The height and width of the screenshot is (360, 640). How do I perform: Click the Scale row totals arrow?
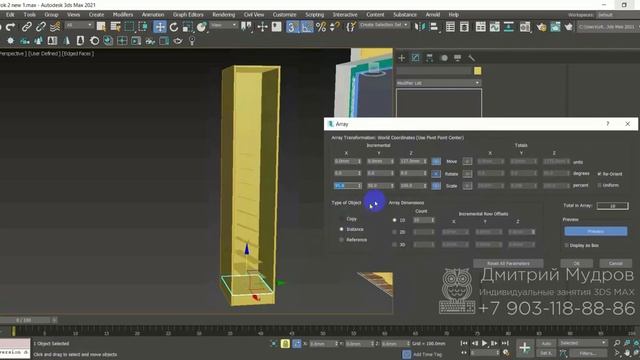(x=467, y=186)
